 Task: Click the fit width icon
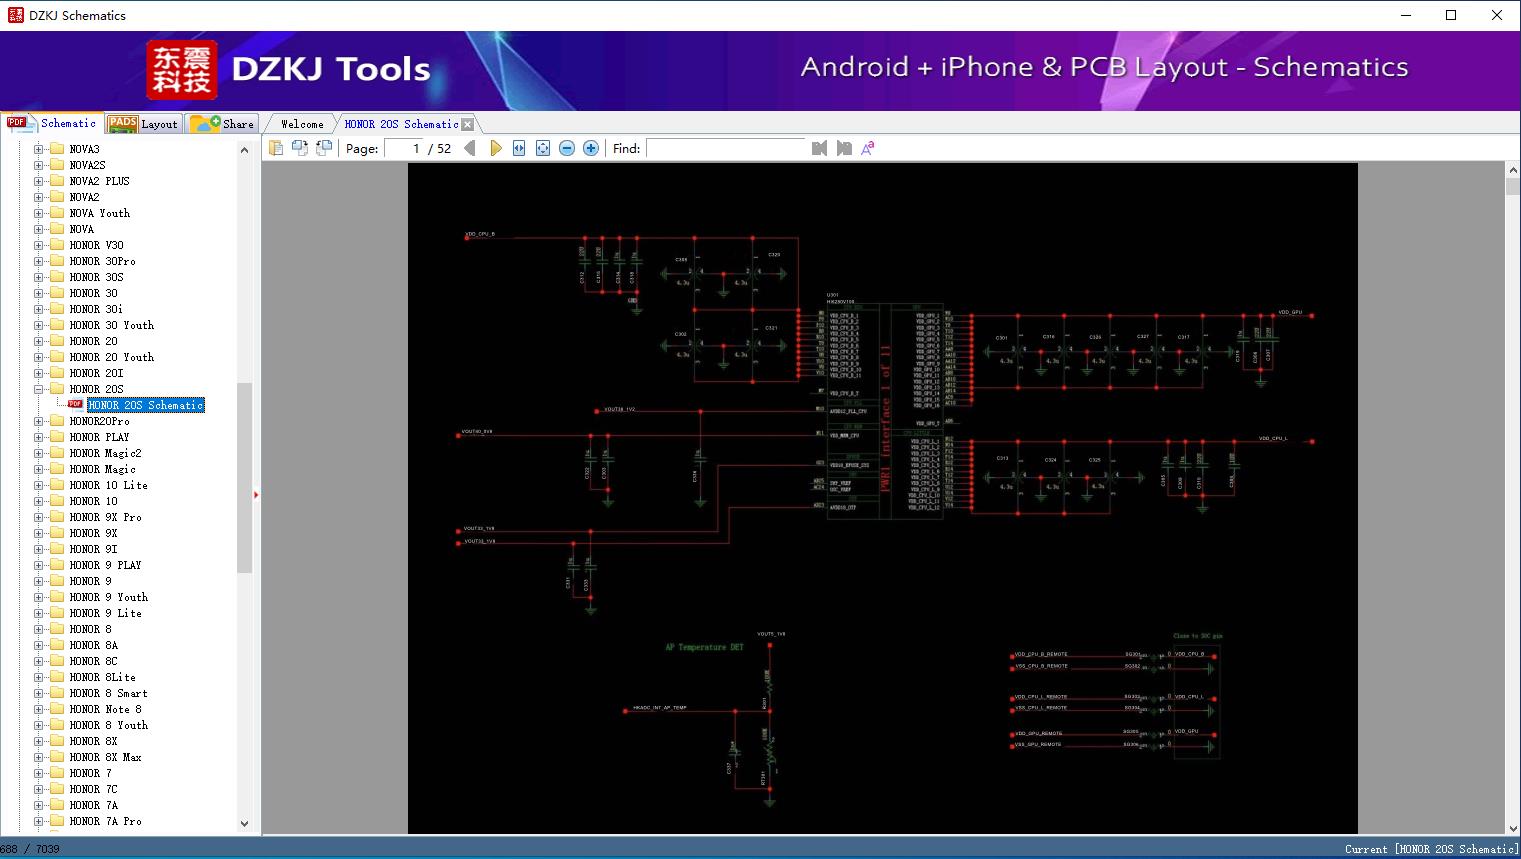pyautogui.click(x=519, y=148)
